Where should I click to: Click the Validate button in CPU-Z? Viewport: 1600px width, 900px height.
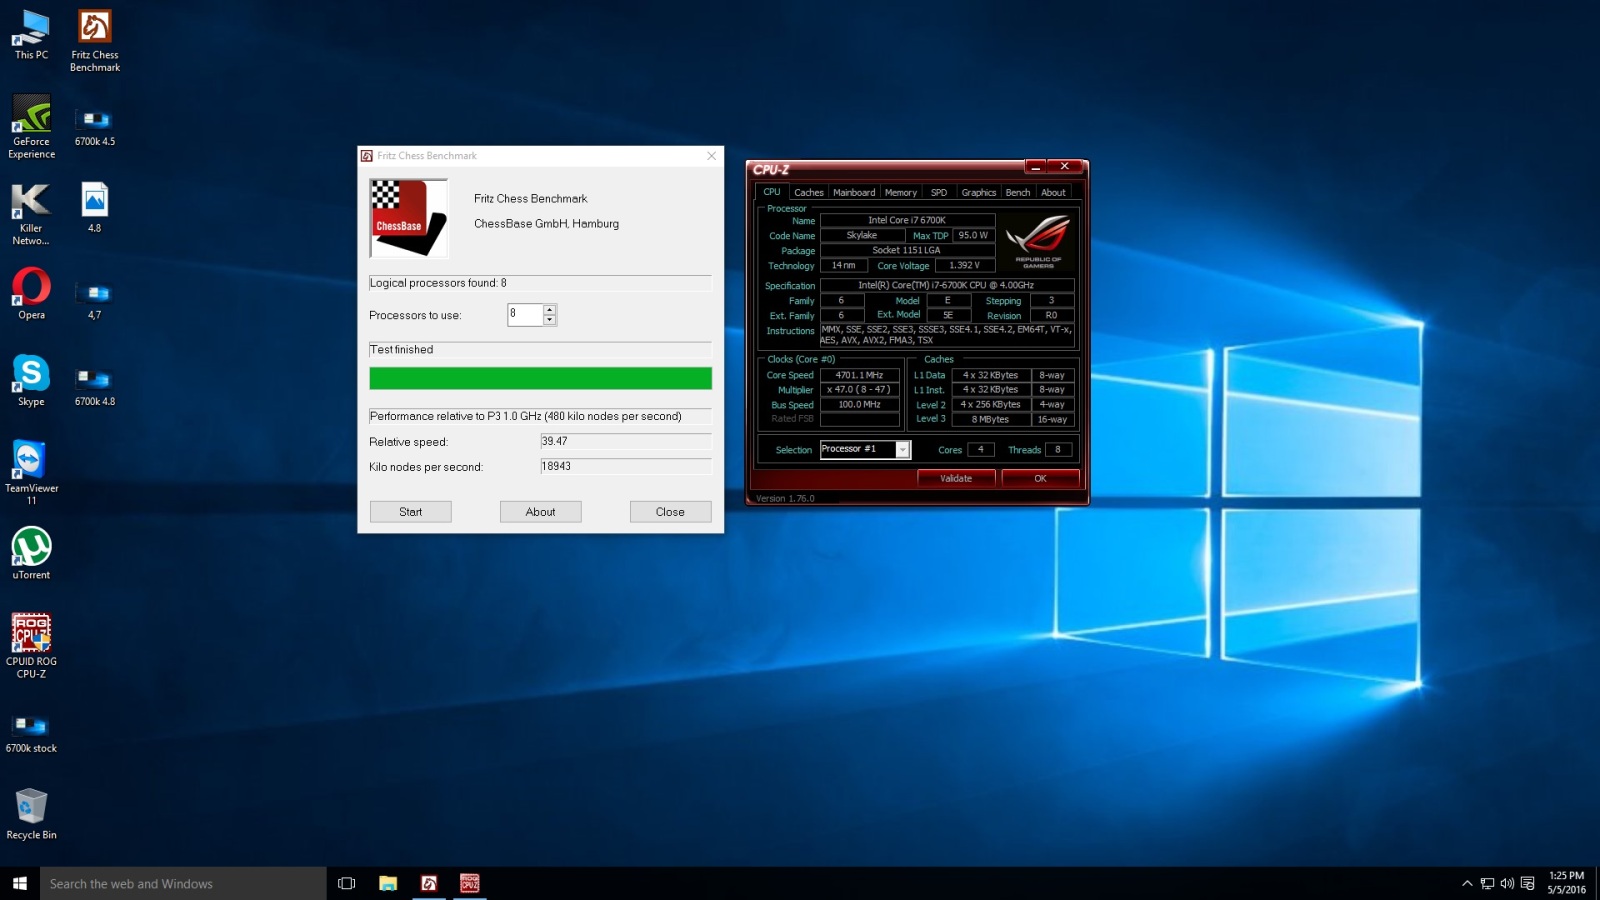pyautogui.click(x=956, y=478)
